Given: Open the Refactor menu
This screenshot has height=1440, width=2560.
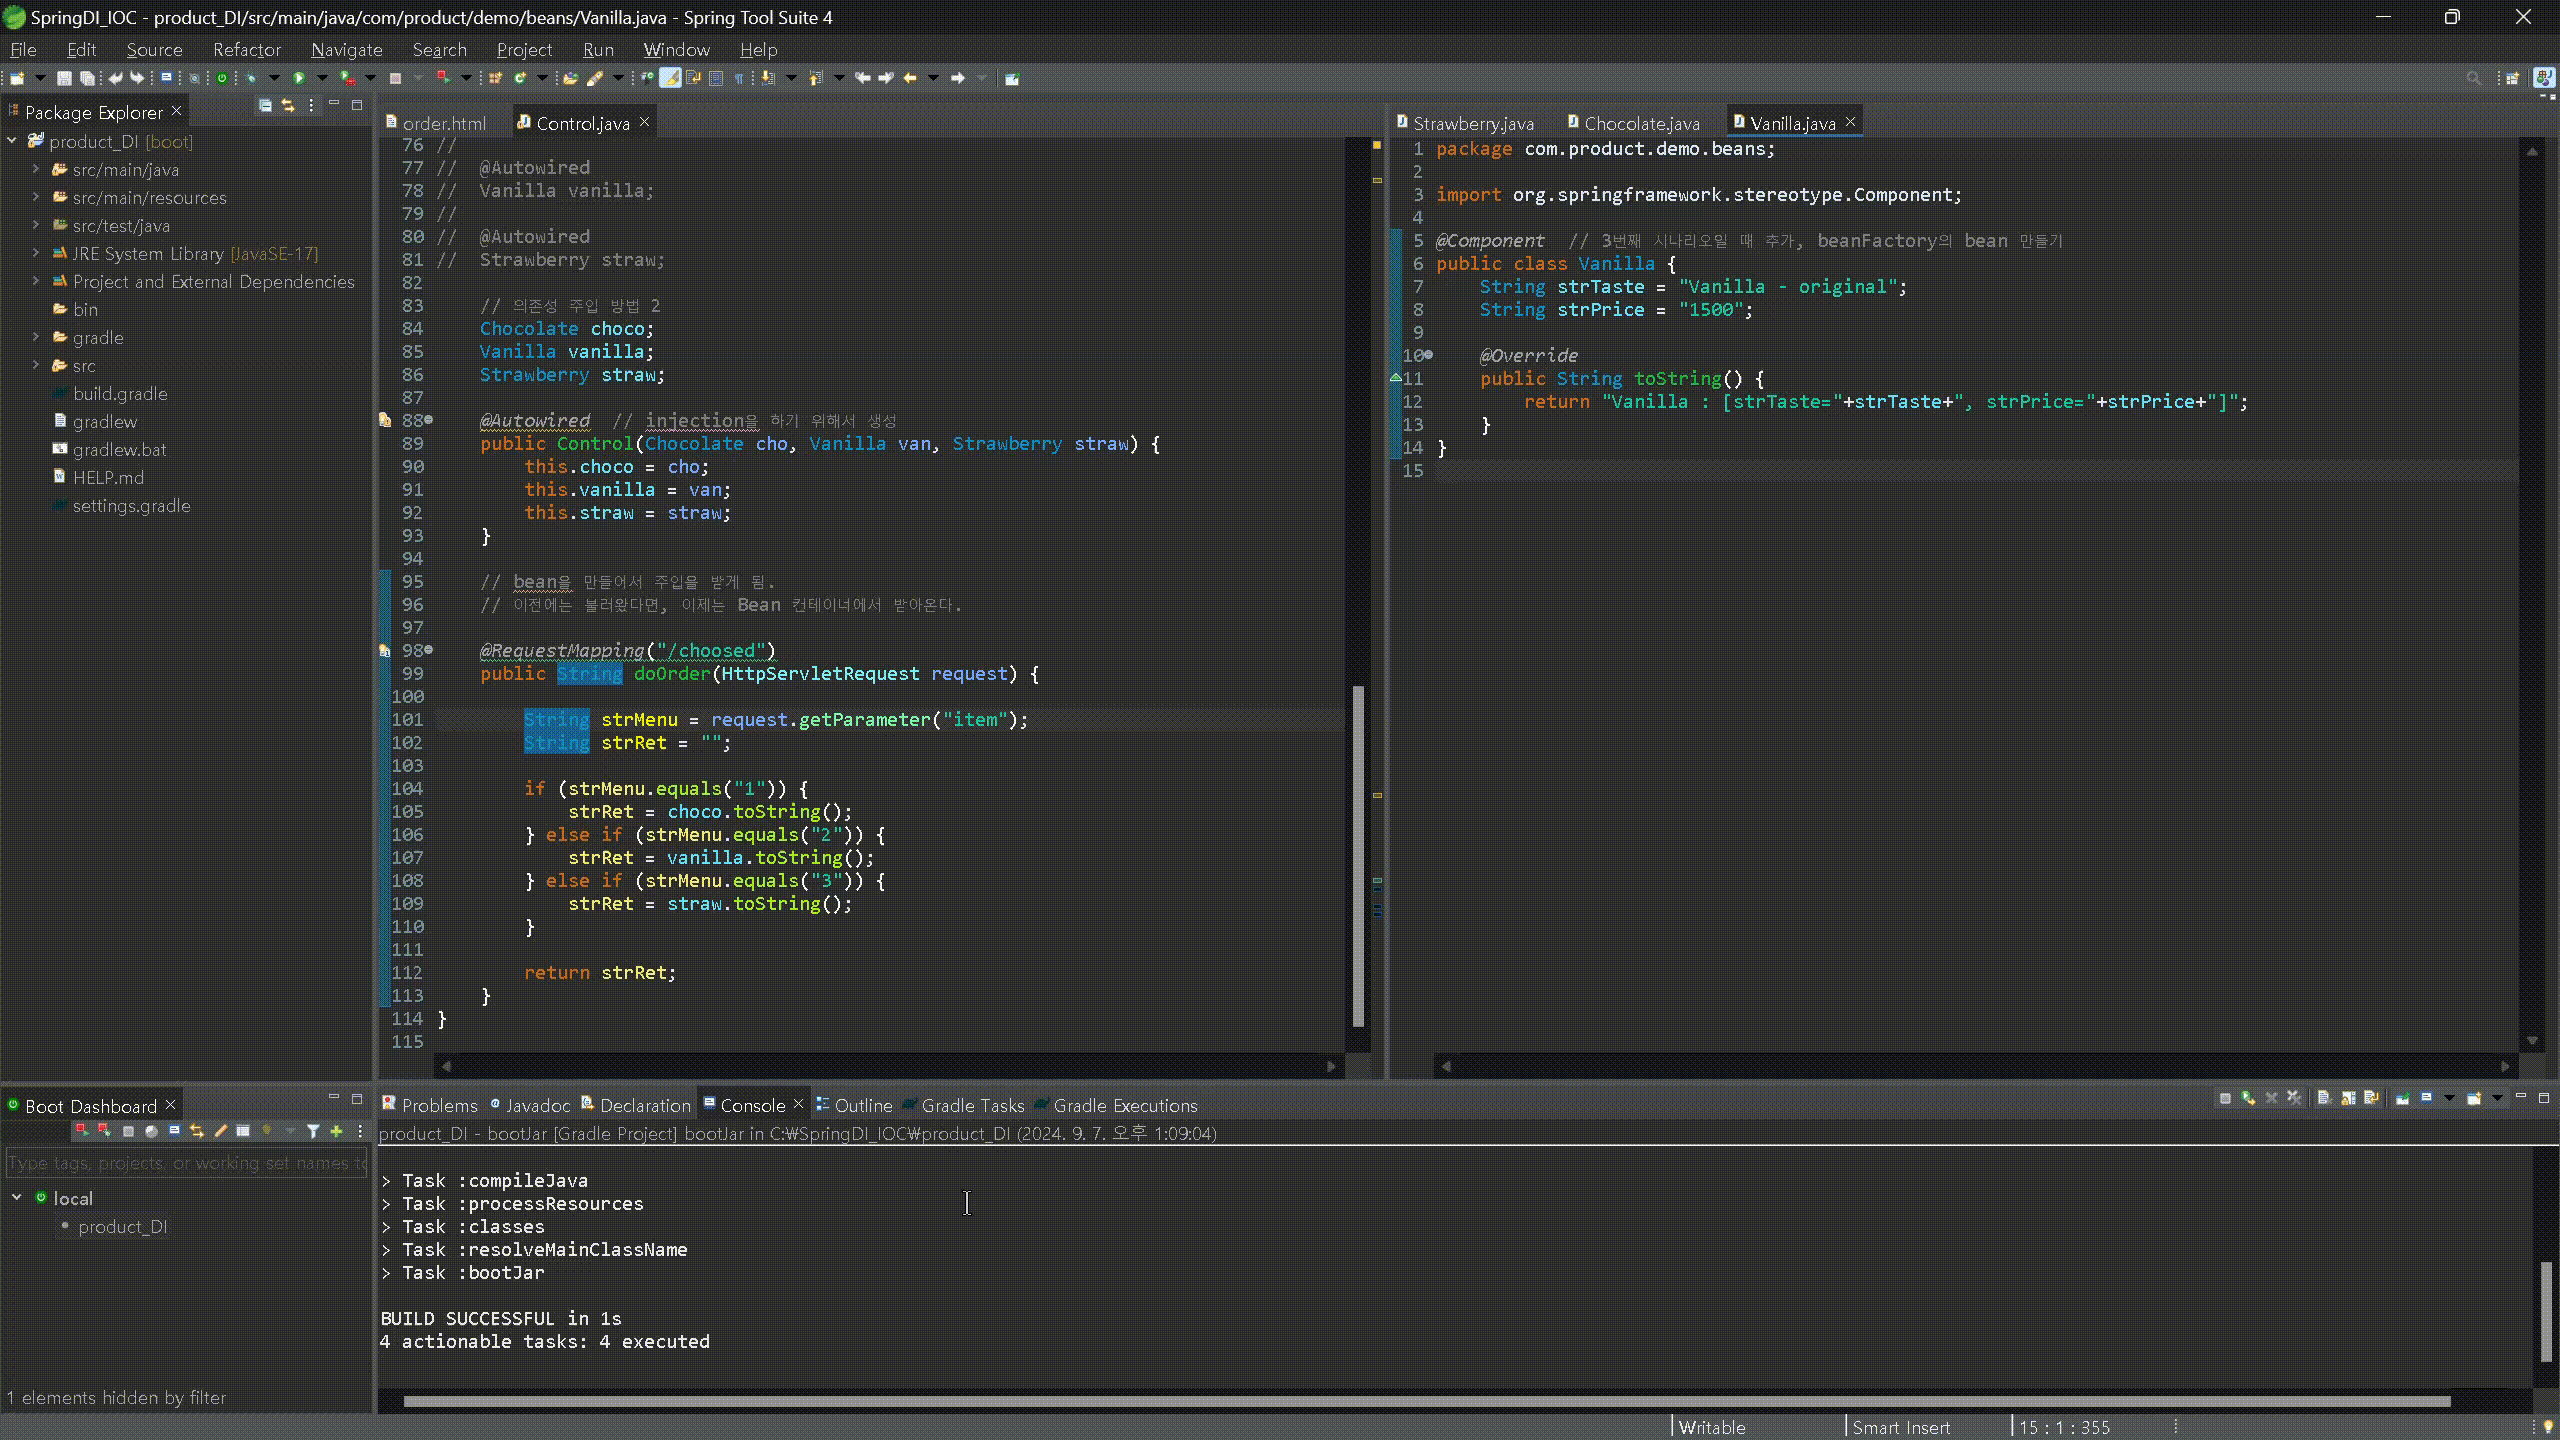Looking at the screenshot, I should [x=246, y=49].
